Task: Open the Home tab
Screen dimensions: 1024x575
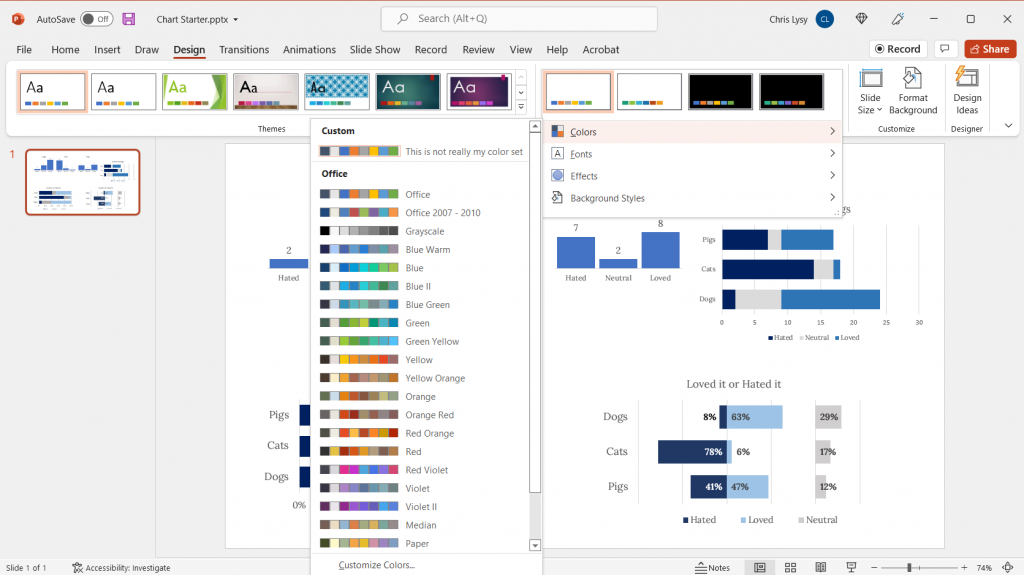Action: pos(65,50)
